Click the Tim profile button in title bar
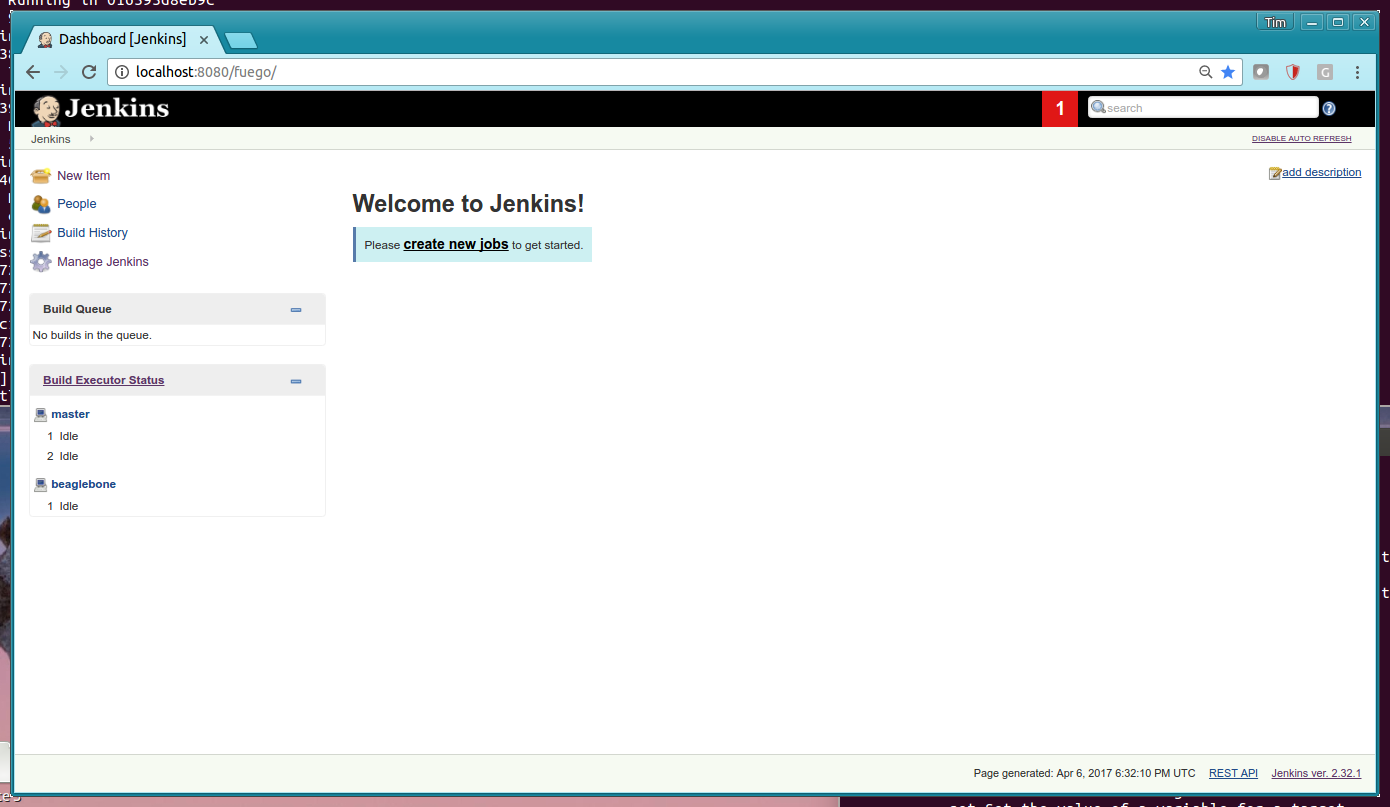The width and height of the screenshot is (1390, 807). click(1275, 22)
